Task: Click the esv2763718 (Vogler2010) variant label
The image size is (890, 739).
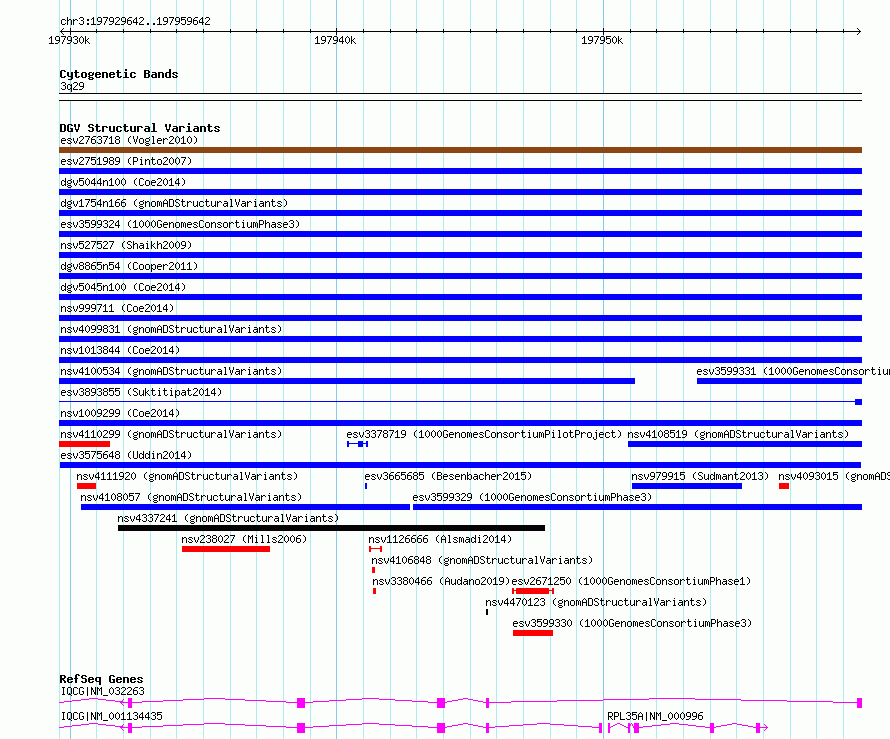Action: (x=129, y=140)
